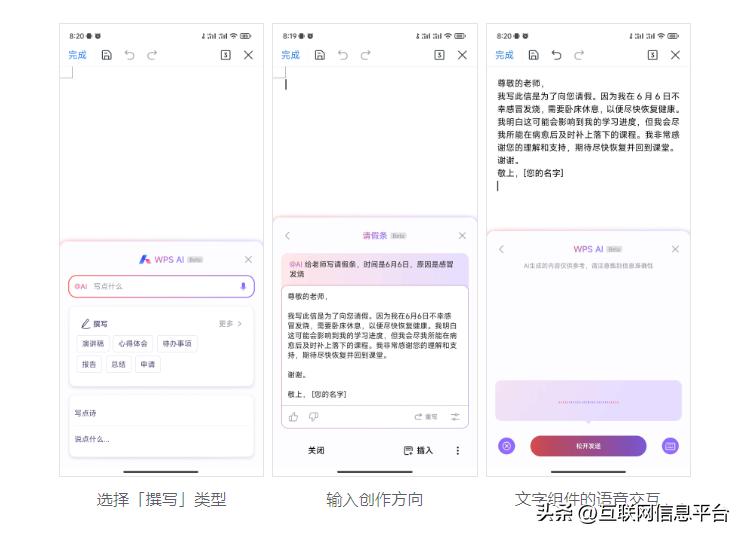Viewport: 745px width, 538px height.
Task: Tap the 松开发送 gradient button
Action: (x=588, y=446)
